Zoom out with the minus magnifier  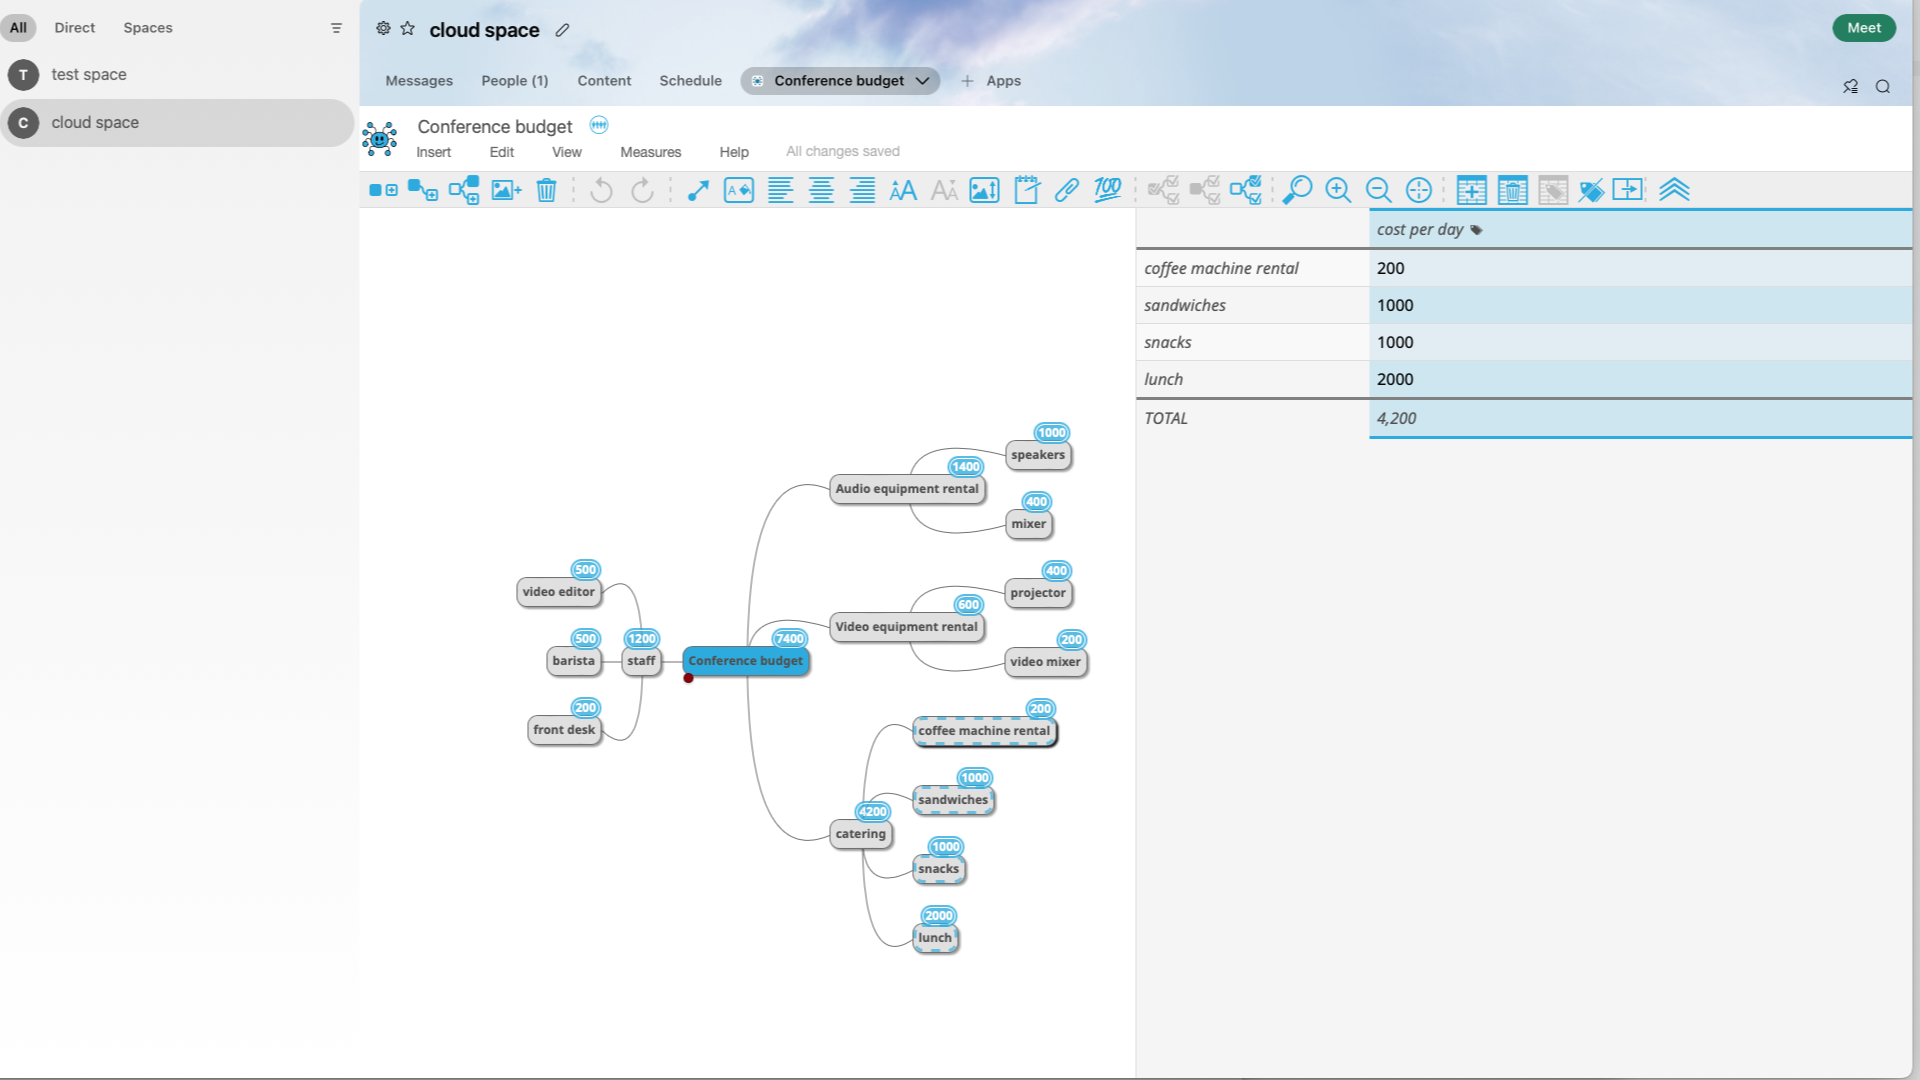pos(1379,190)
